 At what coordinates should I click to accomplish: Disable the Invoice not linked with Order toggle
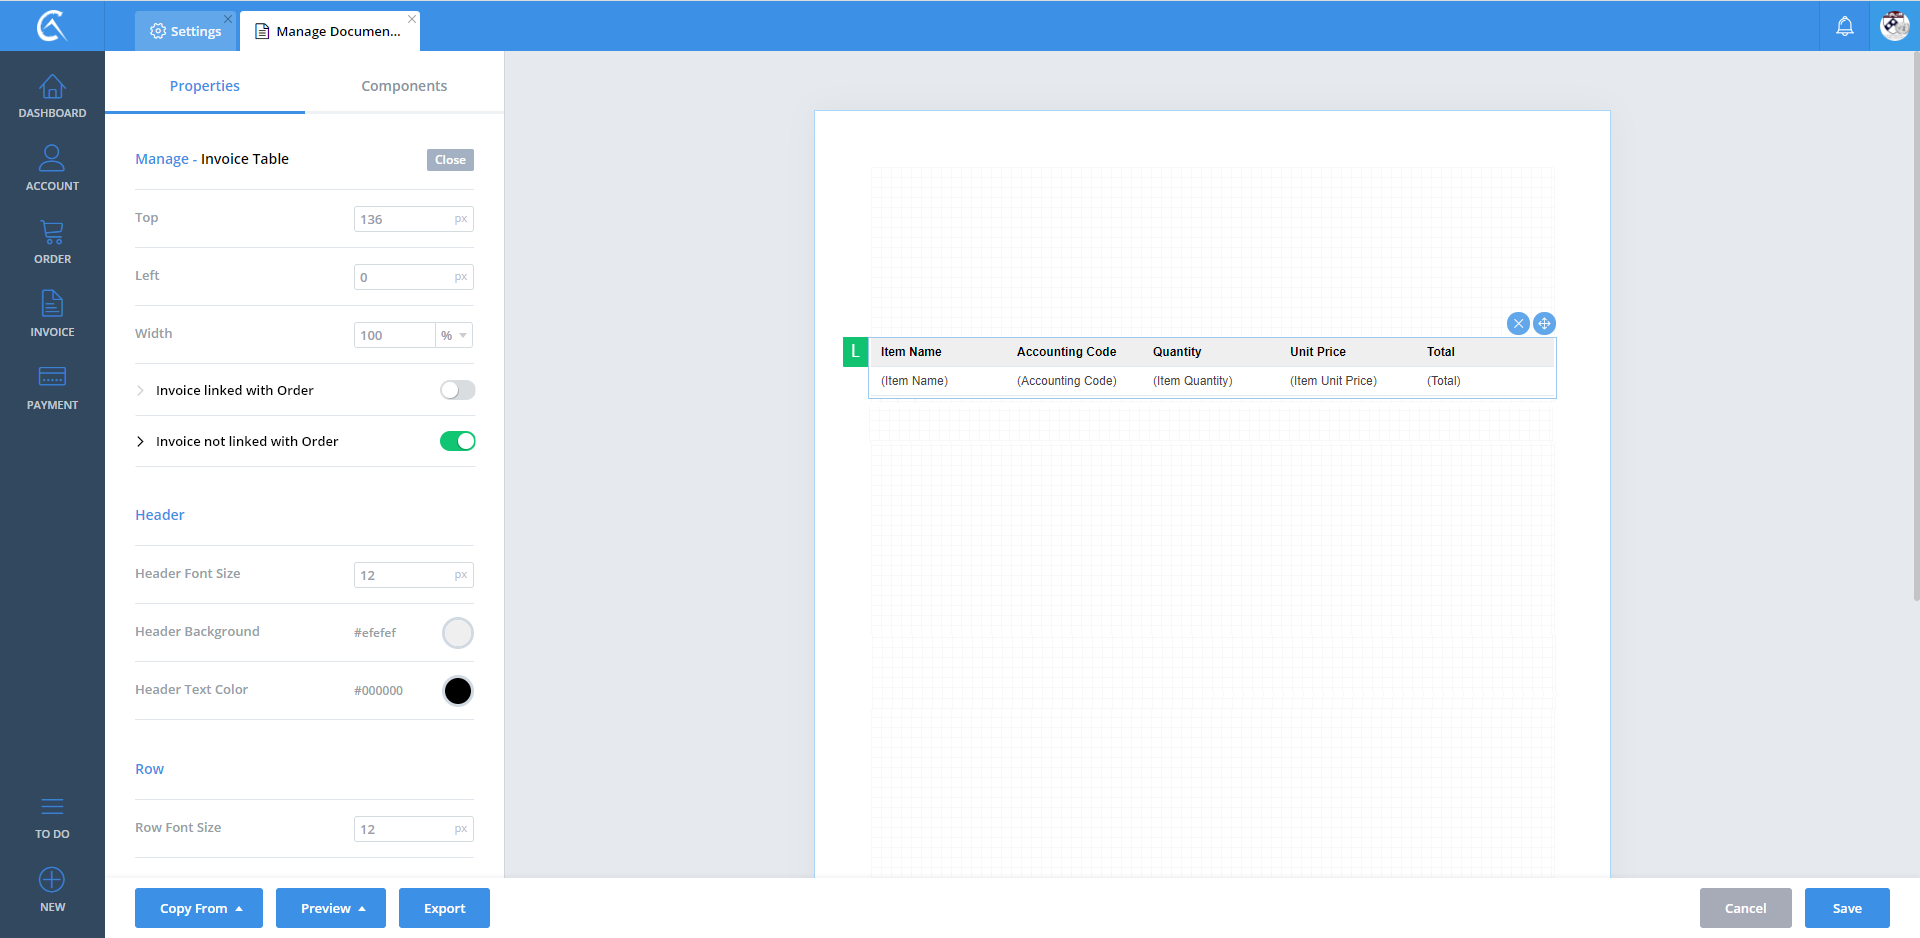coord(457,441)
